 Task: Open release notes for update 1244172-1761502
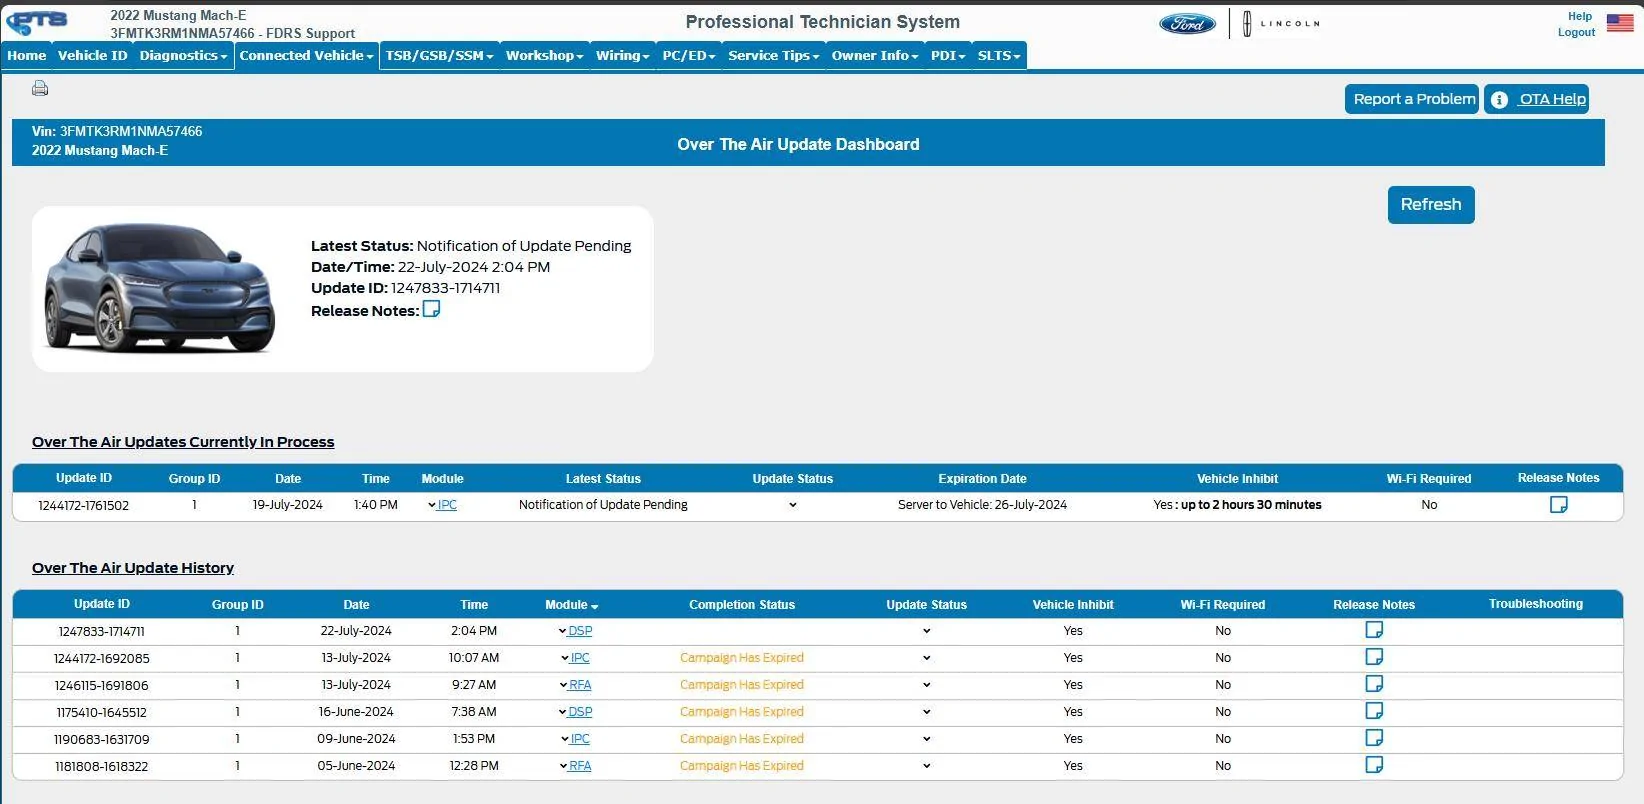point(1558,505)
